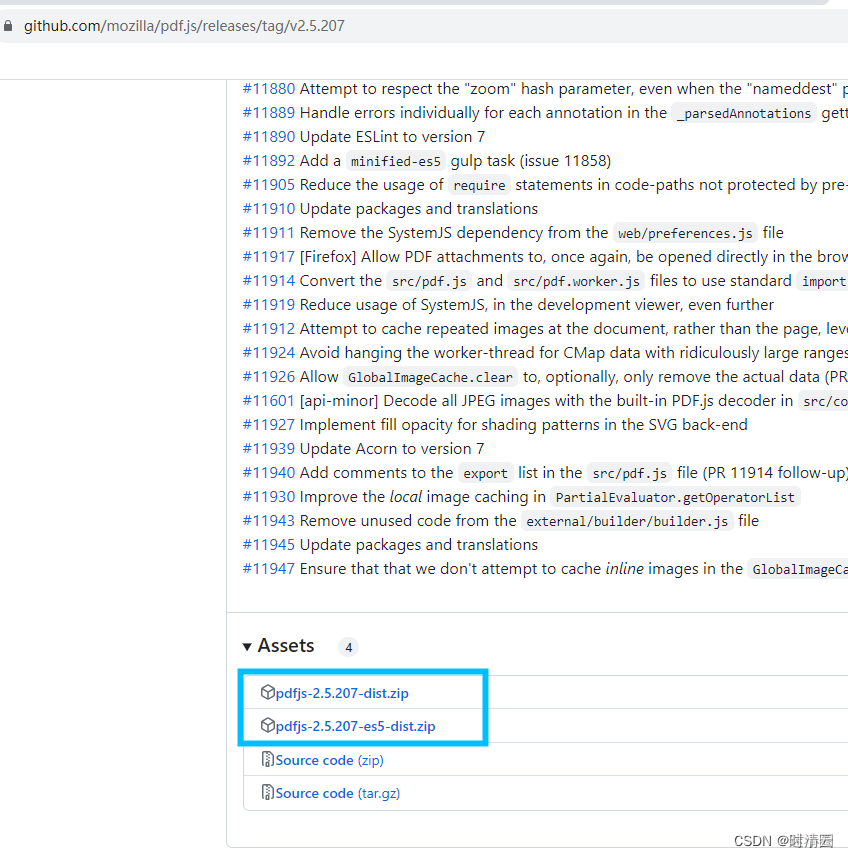Screen dimensions: 848x857
Task: Open pull request #11947 link
Action: [269, 569]
